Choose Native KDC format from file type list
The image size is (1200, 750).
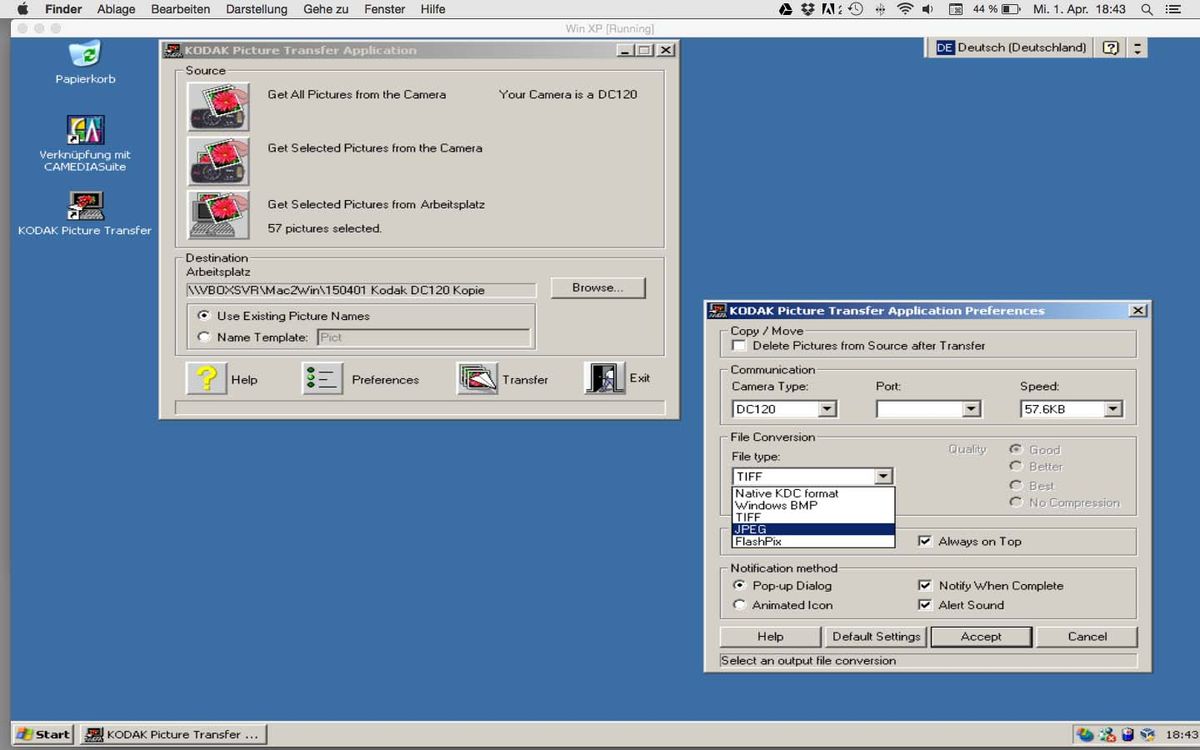click(814, 493)
